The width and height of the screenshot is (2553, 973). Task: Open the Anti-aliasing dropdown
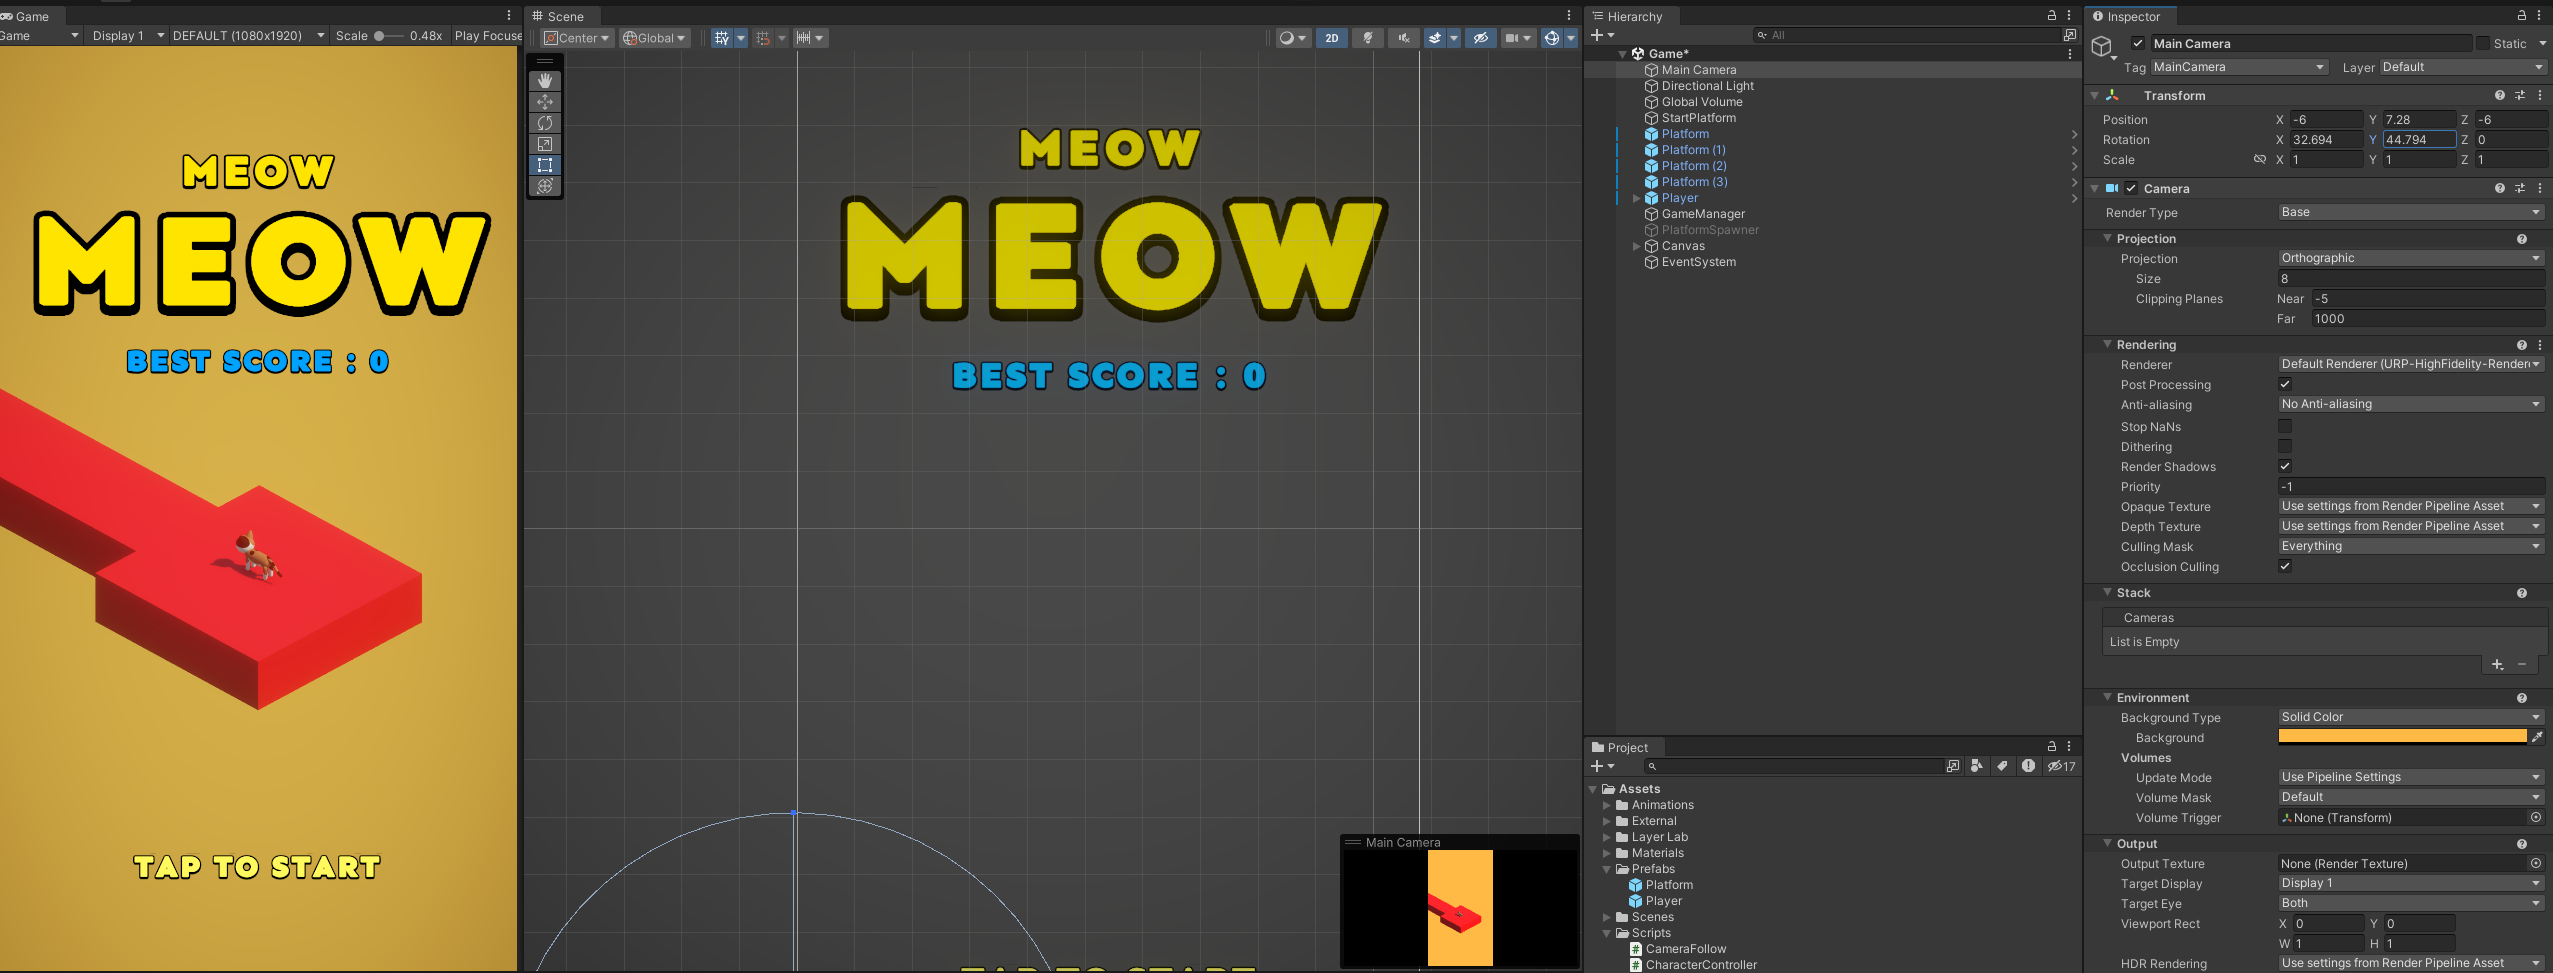[2411, 404]
